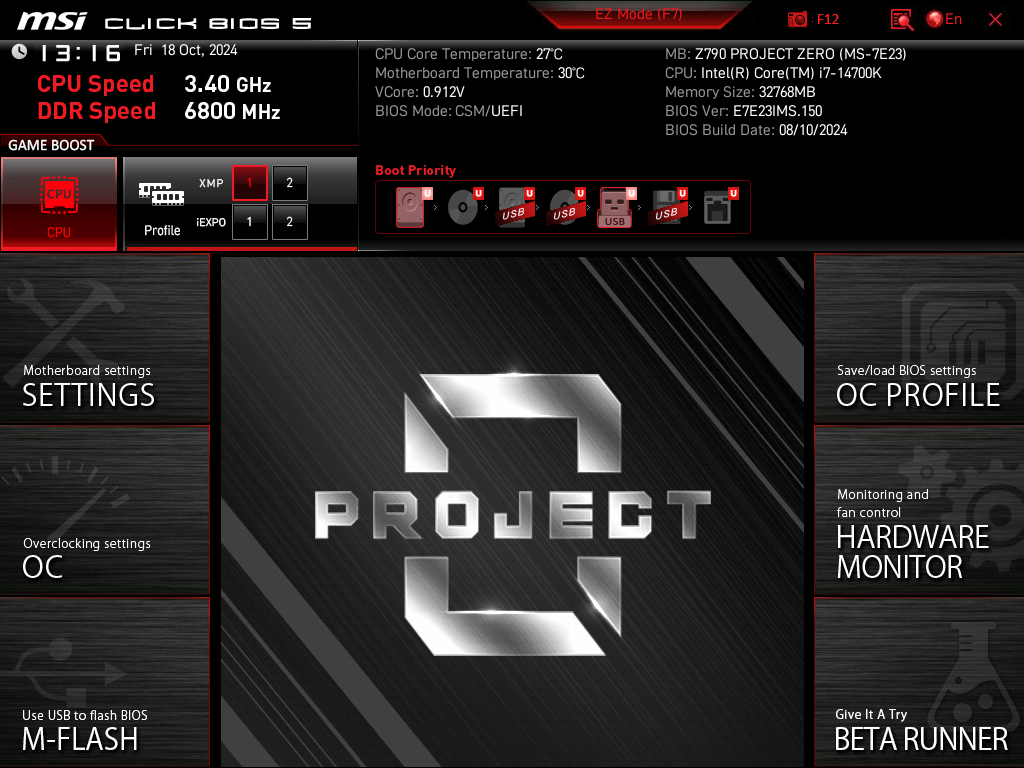Open the SETTINGS motherboard settings tile

[x=104, y=338]
